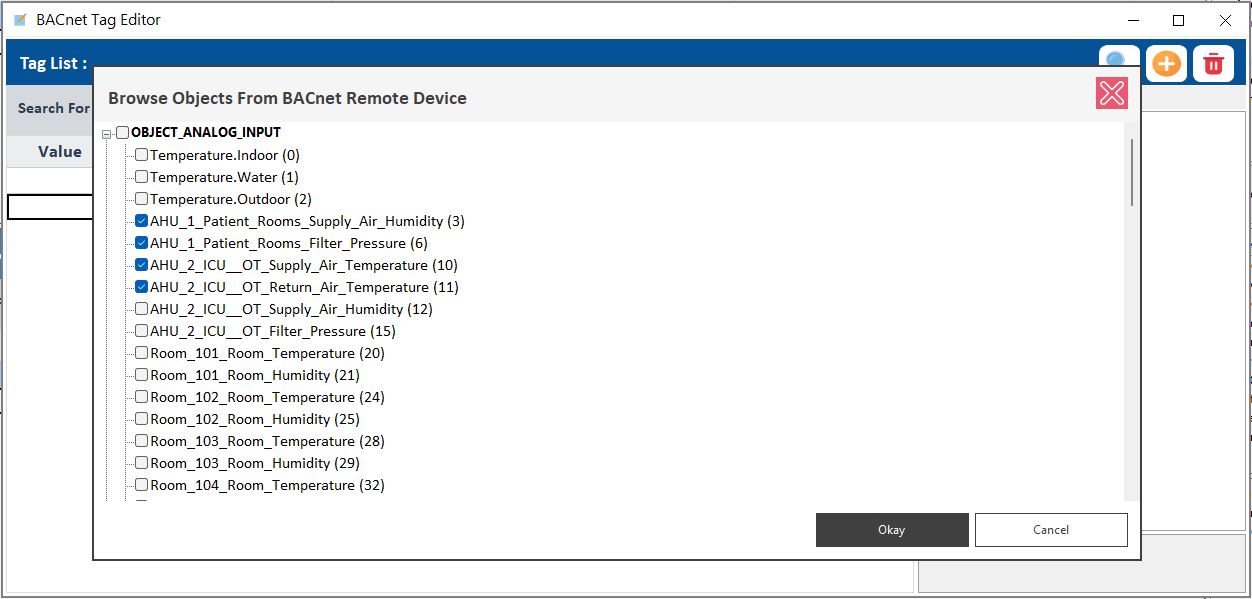This screenshot has height=599, width=1252.
Task: Check the Temperature.Indoor (0) checkbox
Action: pyautogui.click(x=142, y=155)
